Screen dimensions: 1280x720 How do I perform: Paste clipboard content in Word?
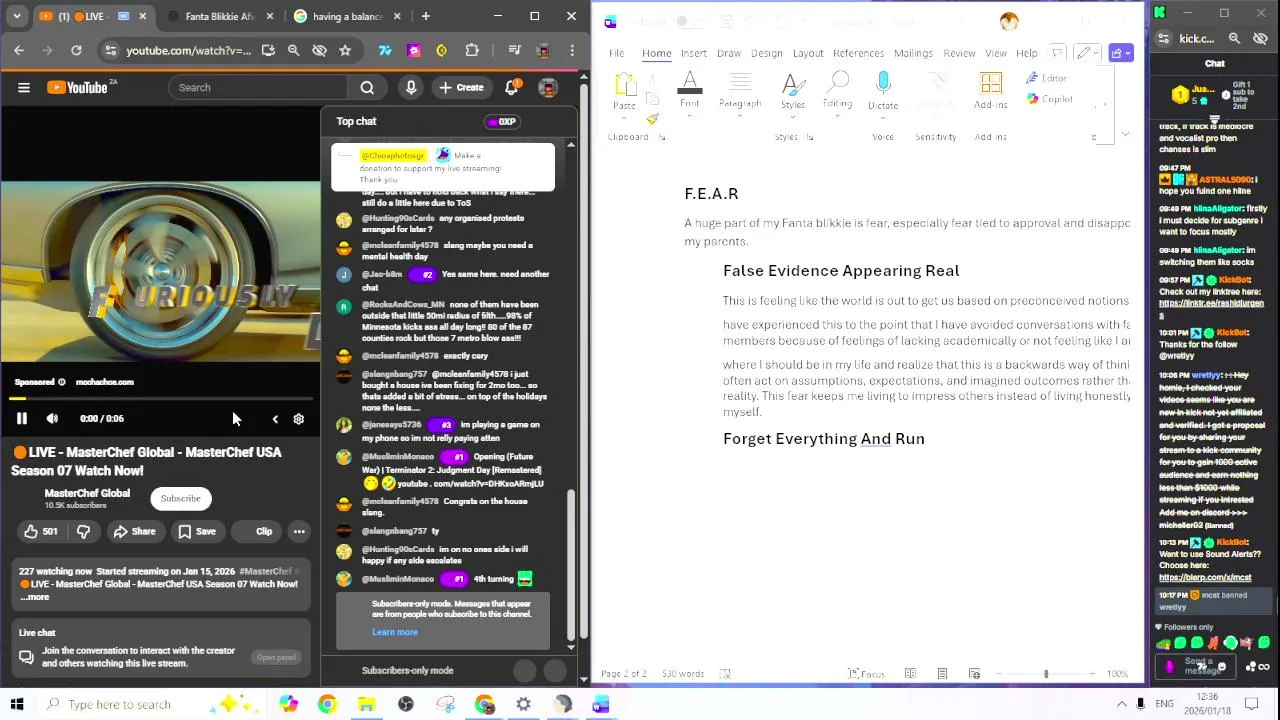tap(624, 90)
